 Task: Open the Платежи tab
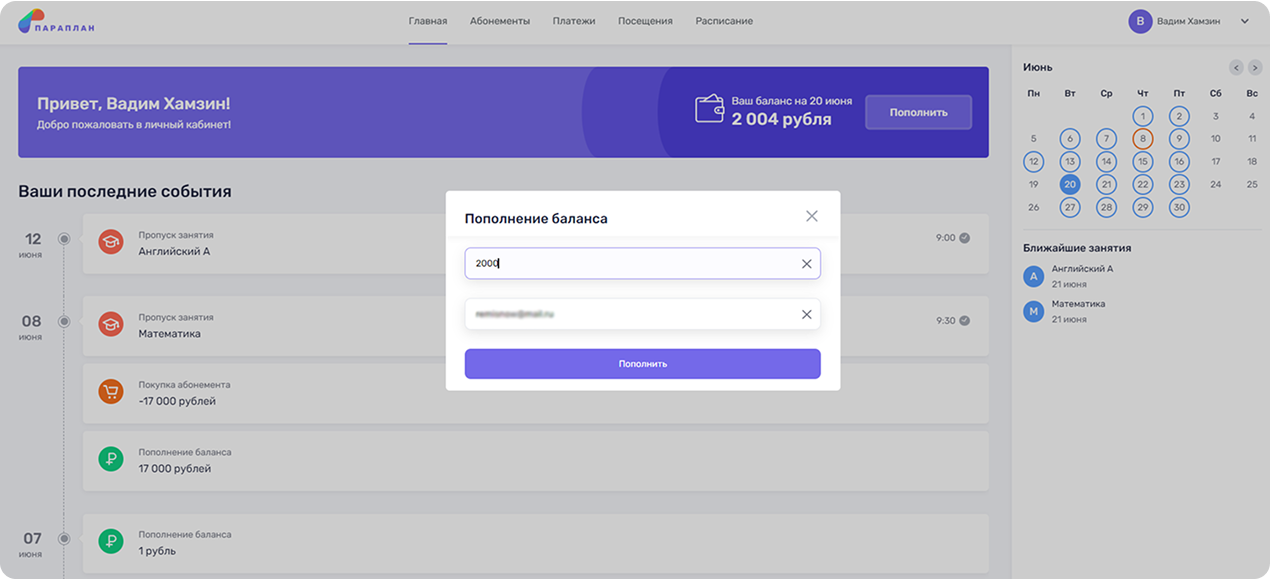574,21
